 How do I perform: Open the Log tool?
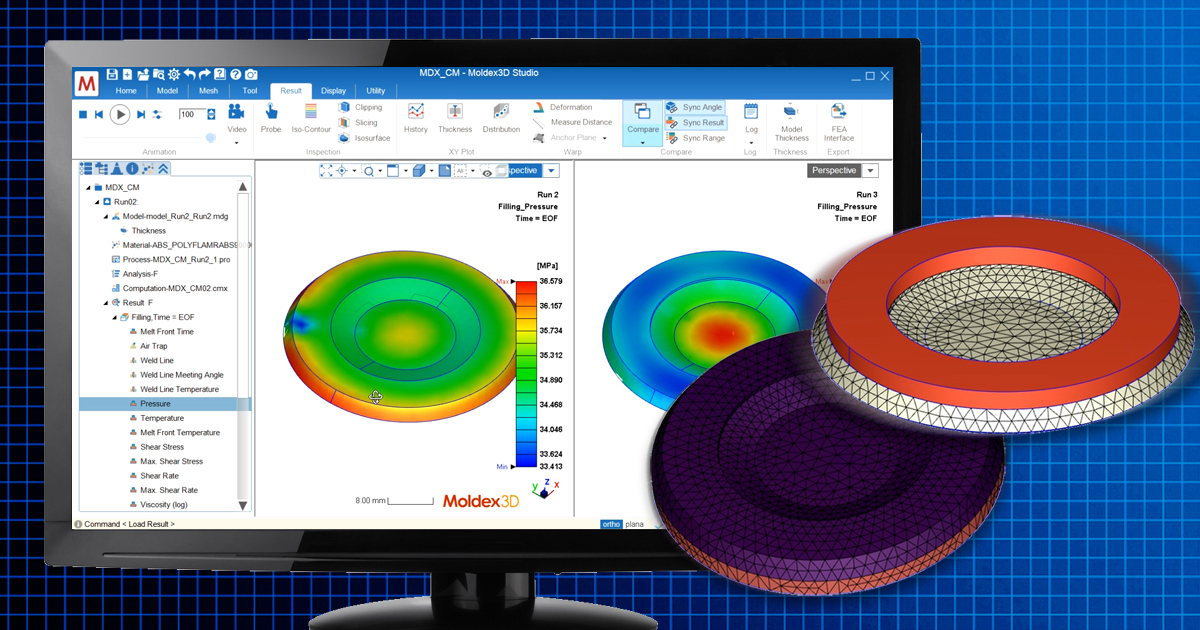751,118
